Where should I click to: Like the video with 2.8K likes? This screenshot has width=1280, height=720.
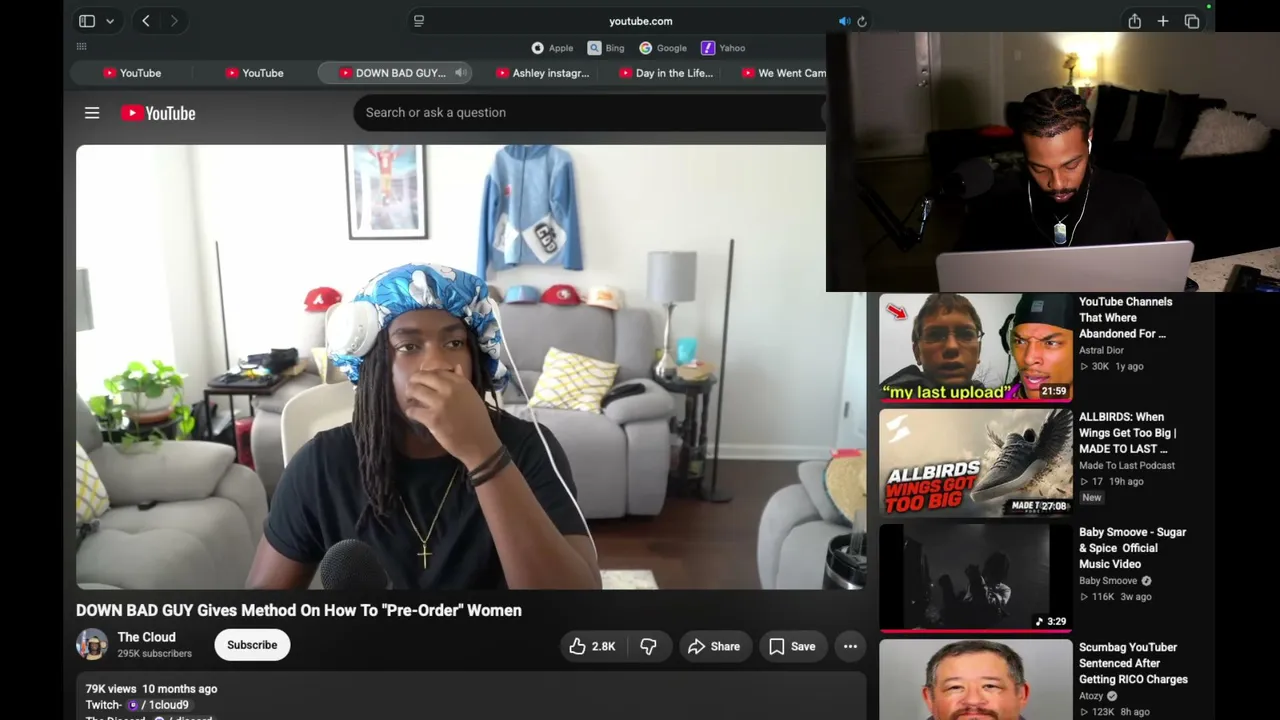coord(591,646)
